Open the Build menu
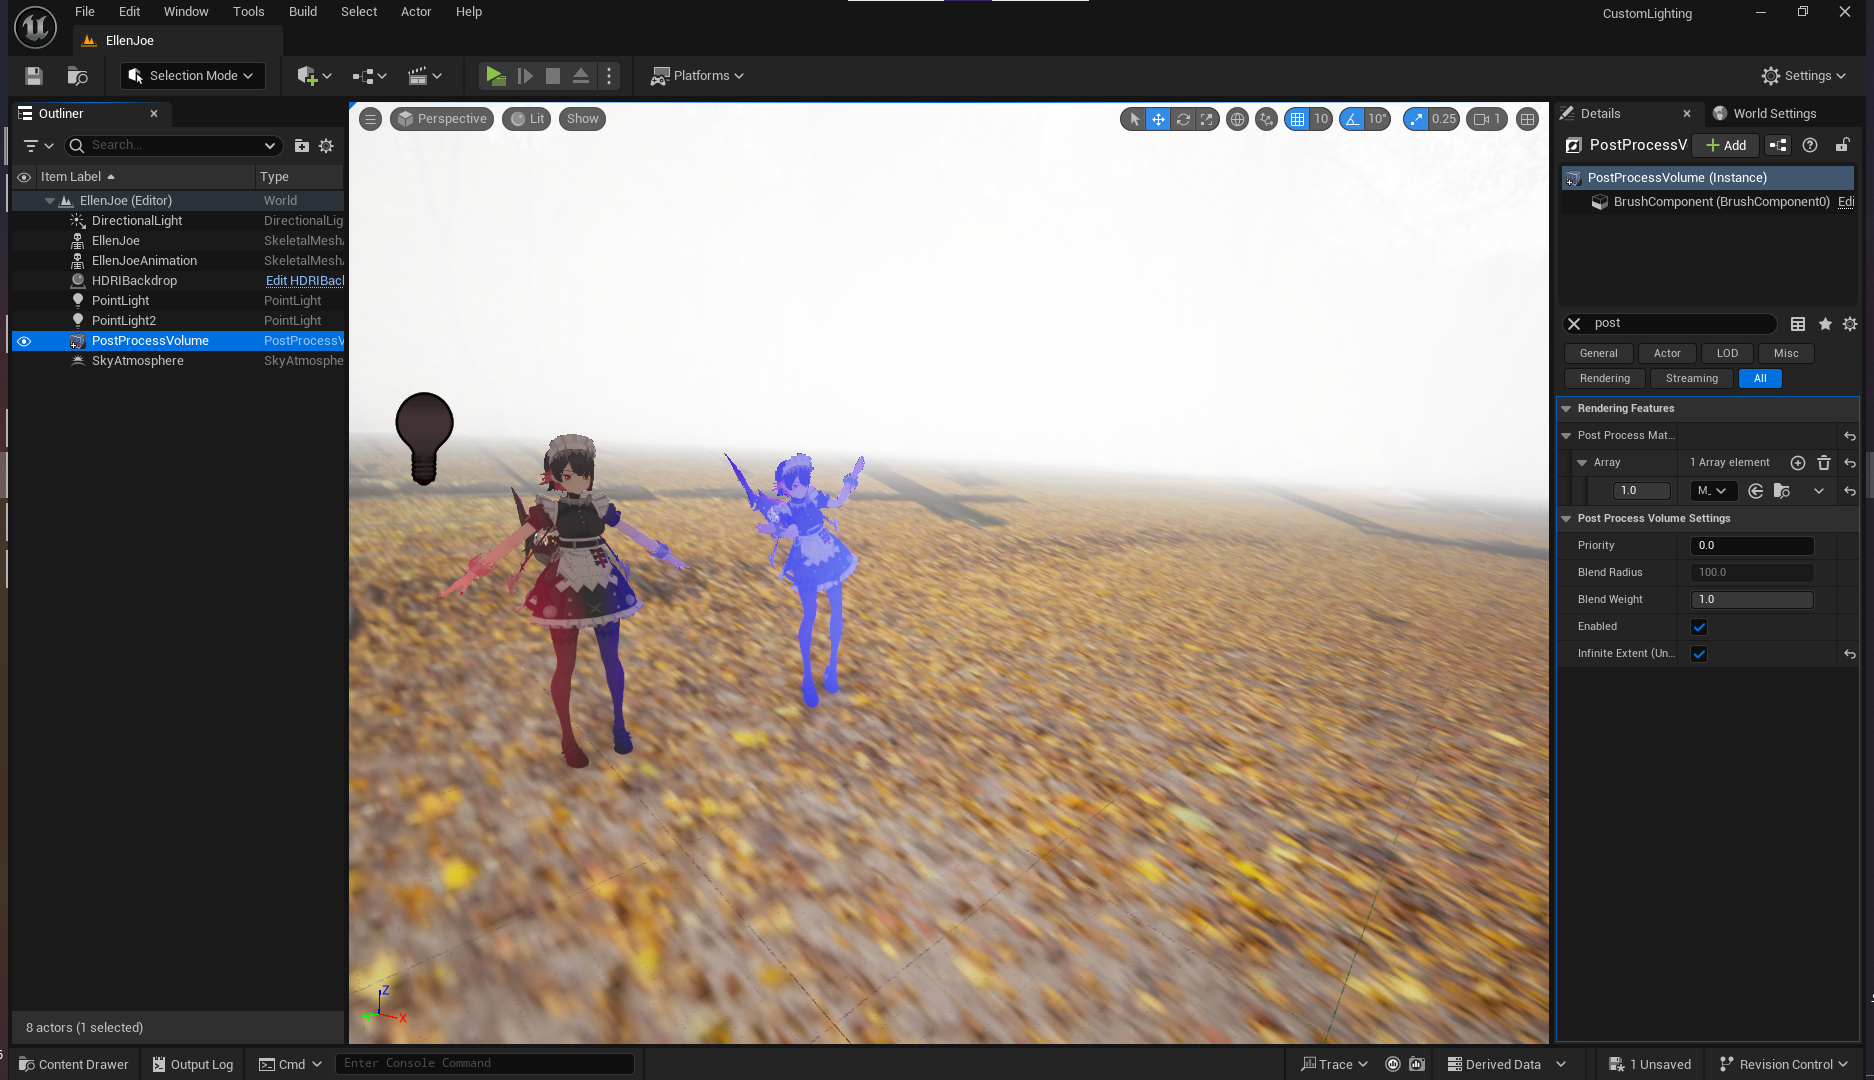 pyautogui.click(x=303, y=12)
